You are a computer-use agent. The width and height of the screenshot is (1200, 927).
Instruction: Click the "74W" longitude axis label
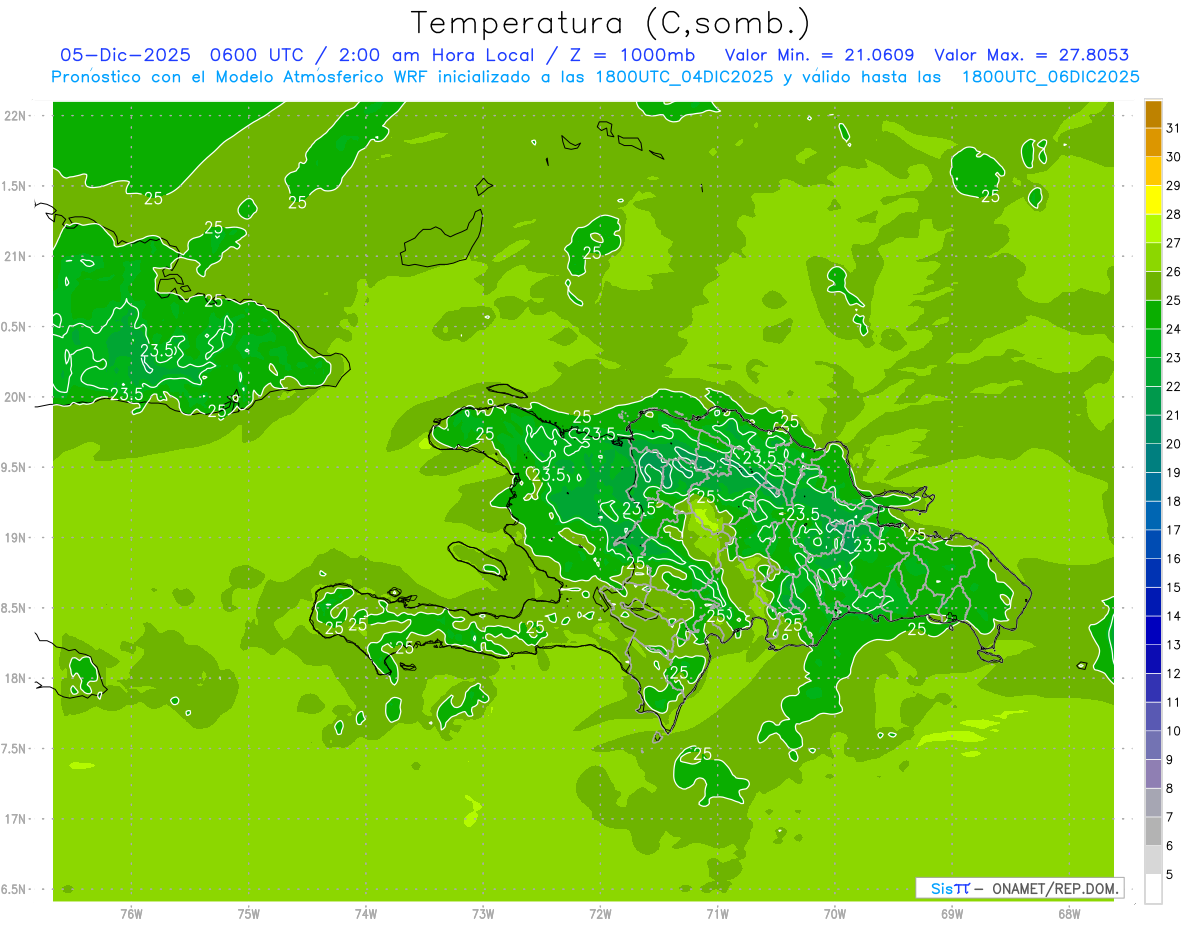coord(366,913)
